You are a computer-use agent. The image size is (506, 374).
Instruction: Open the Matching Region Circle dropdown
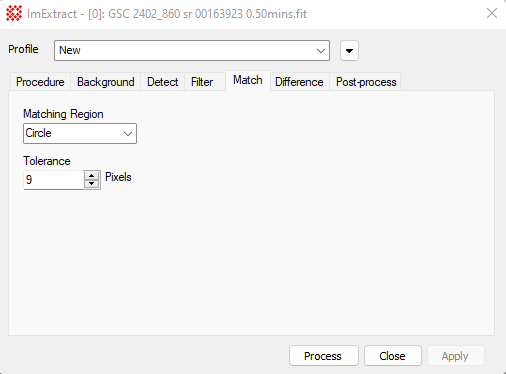pos(80,133)
